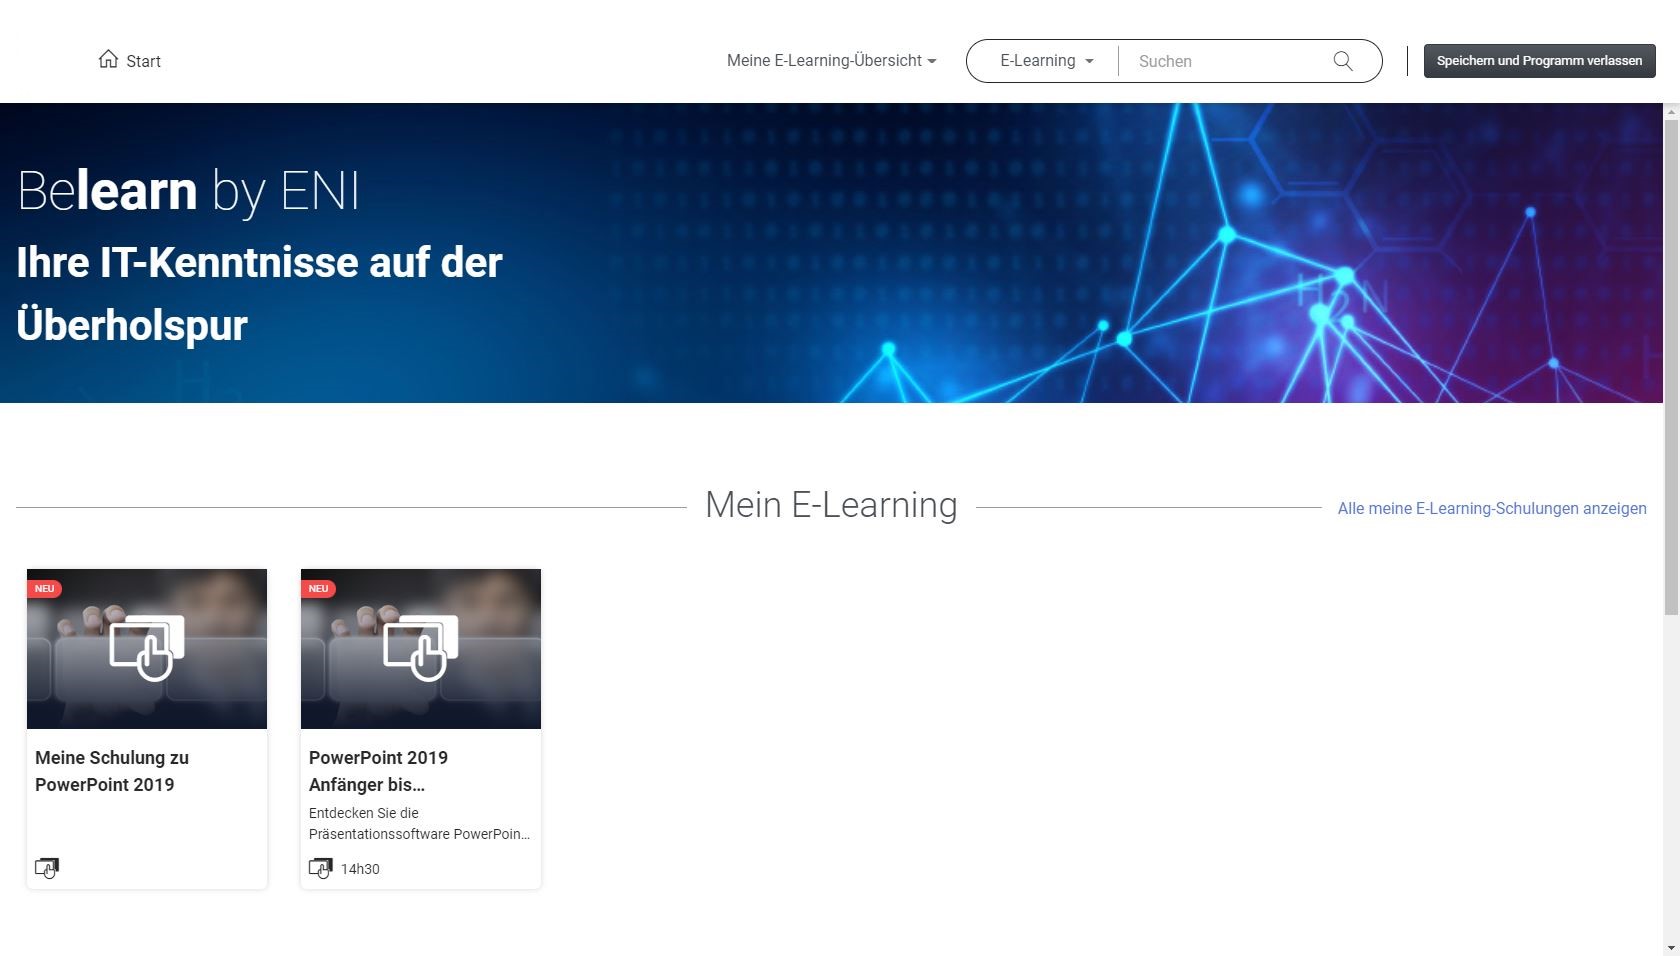Click Speichern und Programm verlassen button

[1539, 61]
